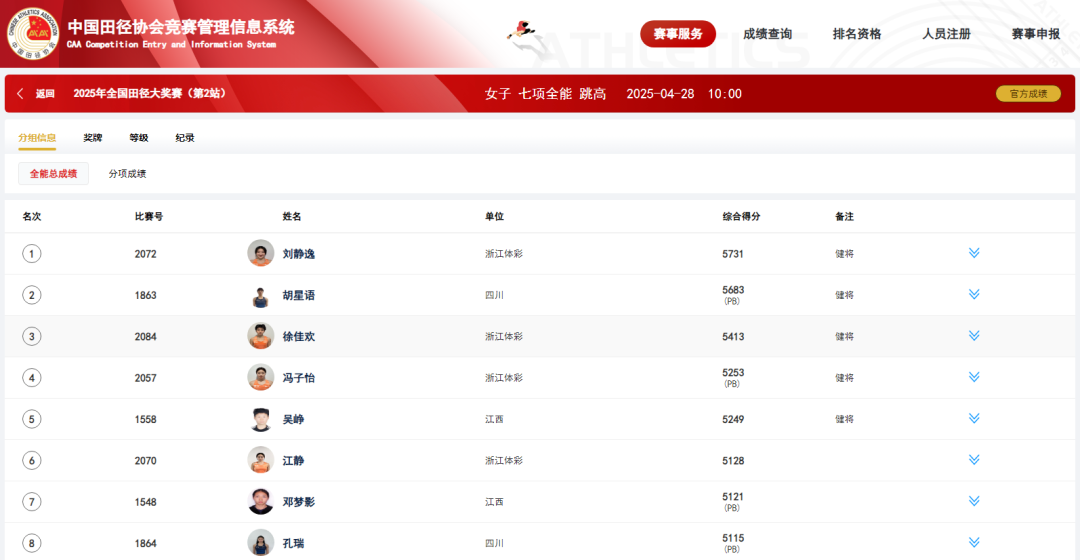Open the 赛事服务 menu
1080x560 pixels.
678,34
